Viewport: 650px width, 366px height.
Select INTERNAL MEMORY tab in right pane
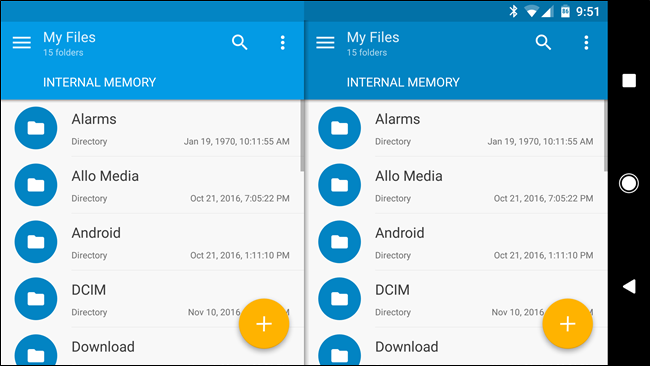[403, 82]
